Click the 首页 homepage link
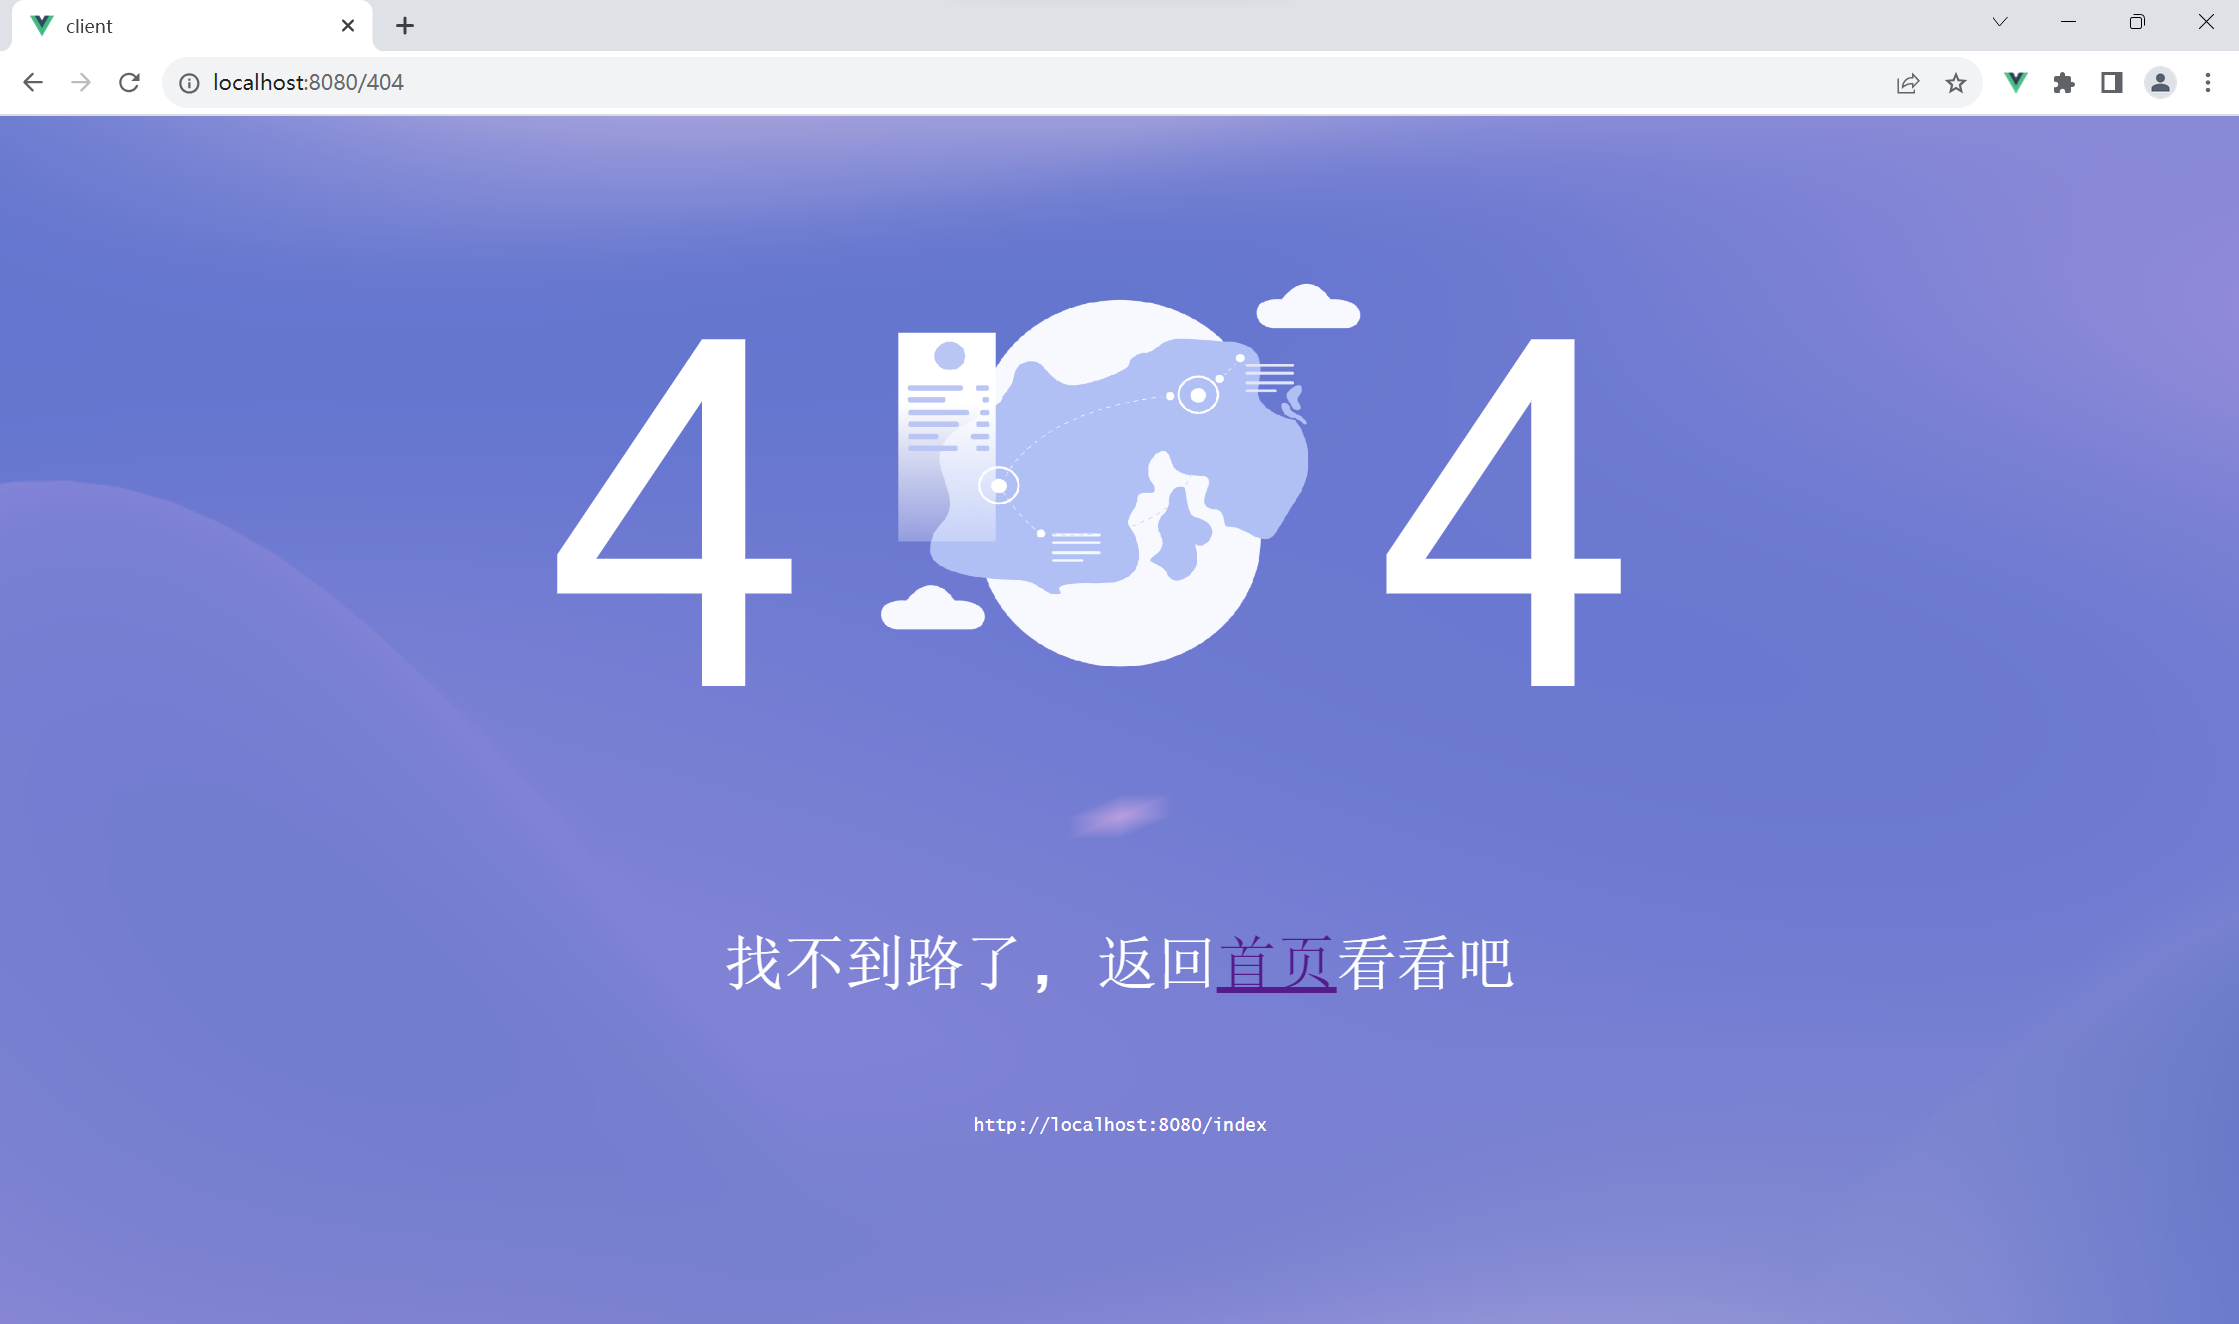The image size is (2239, 1324). tap(1275, 963)
